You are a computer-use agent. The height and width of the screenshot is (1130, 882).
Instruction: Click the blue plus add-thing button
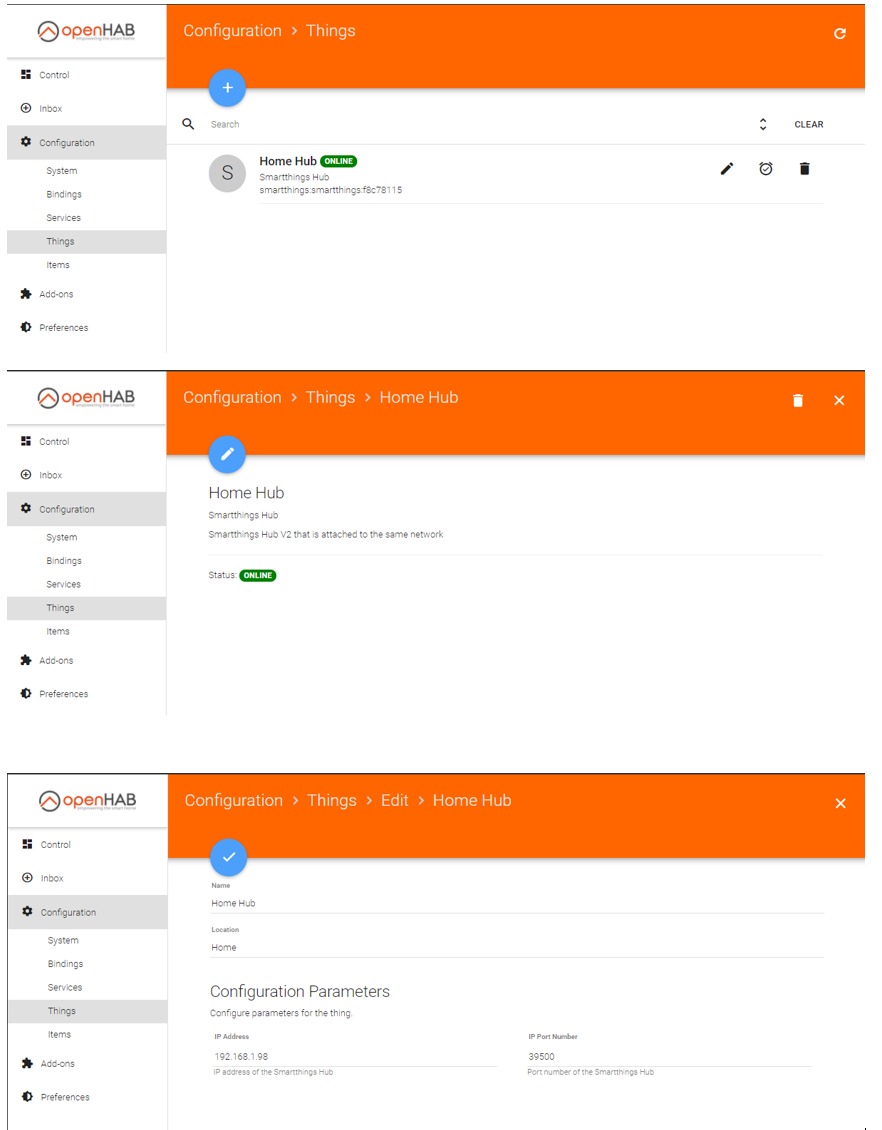coord(227,88)
